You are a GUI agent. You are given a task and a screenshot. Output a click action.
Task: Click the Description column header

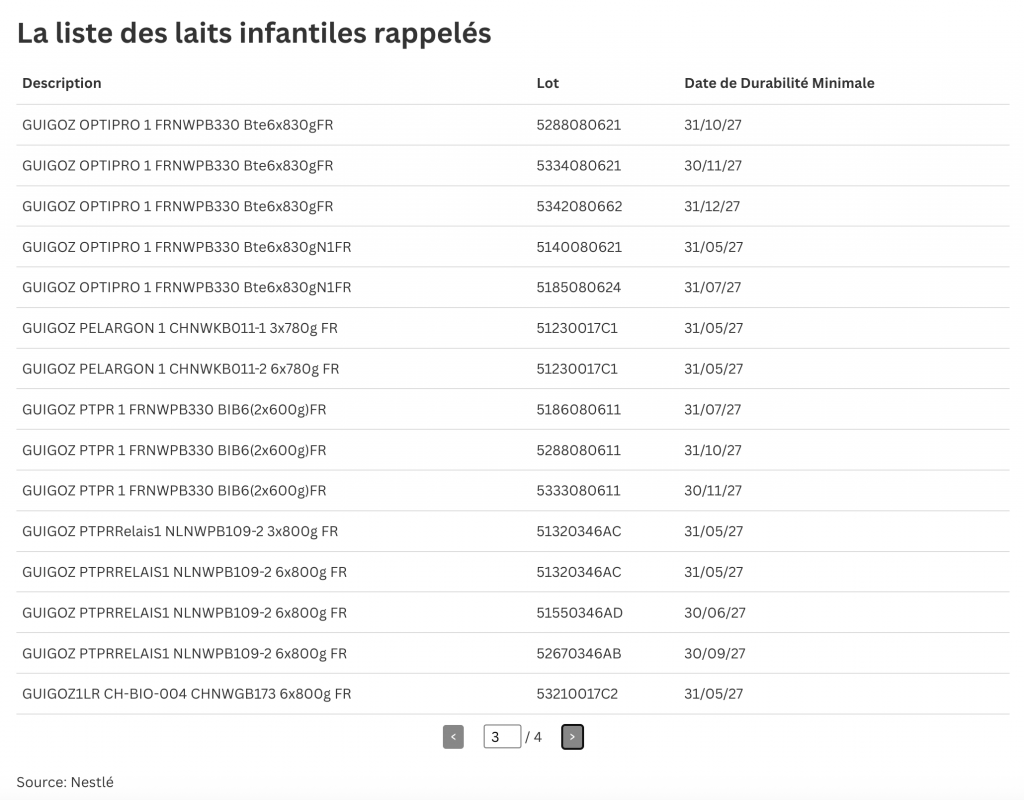pyautogui.click(x=62, y=83)
